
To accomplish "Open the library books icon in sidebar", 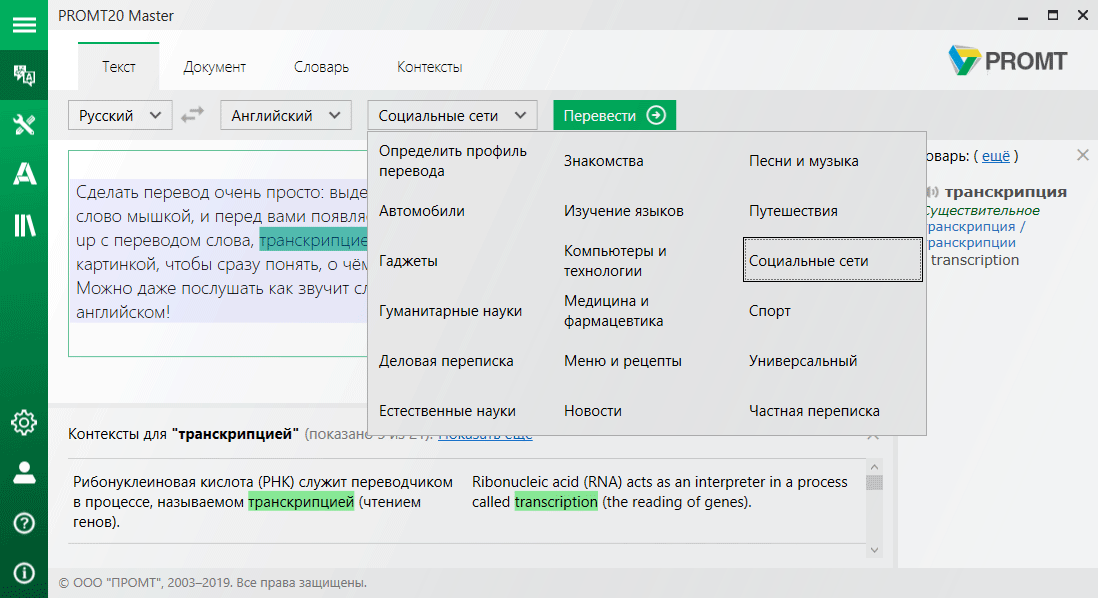I will [x=24, y=225].
